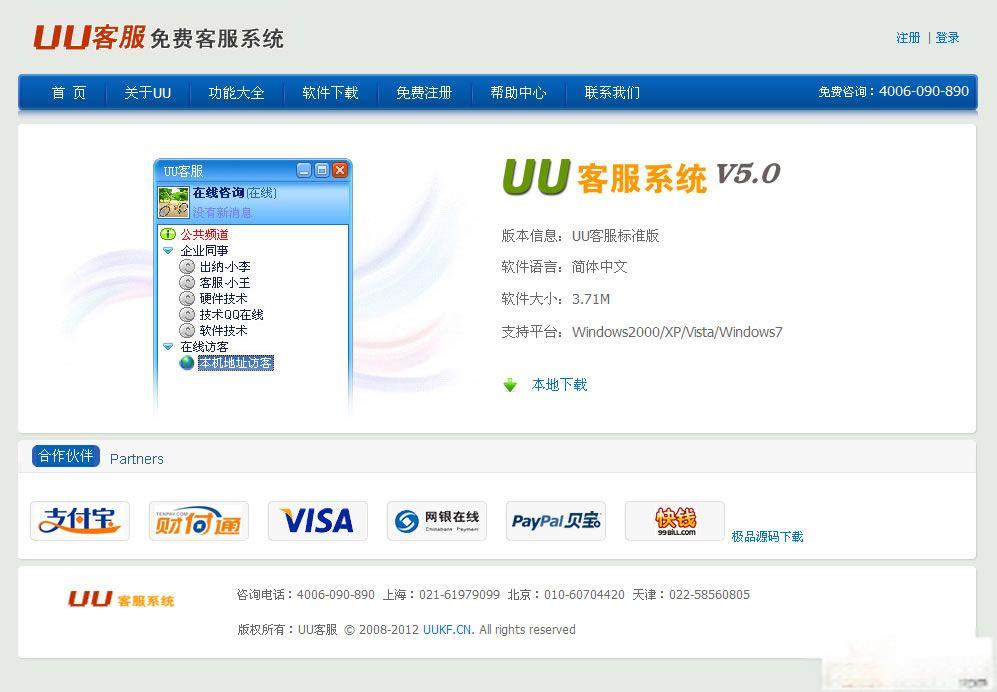Click the PayPal partner logo
The image size is (997, 692).
point(555,521)
